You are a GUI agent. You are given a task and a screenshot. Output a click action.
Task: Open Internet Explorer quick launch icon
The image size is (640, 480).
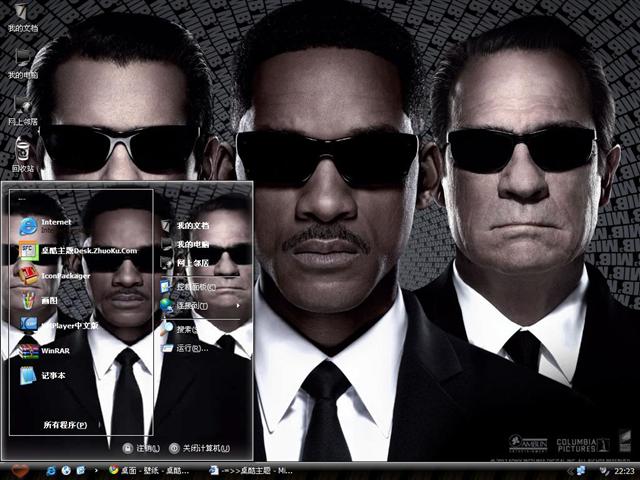point(51,471)
